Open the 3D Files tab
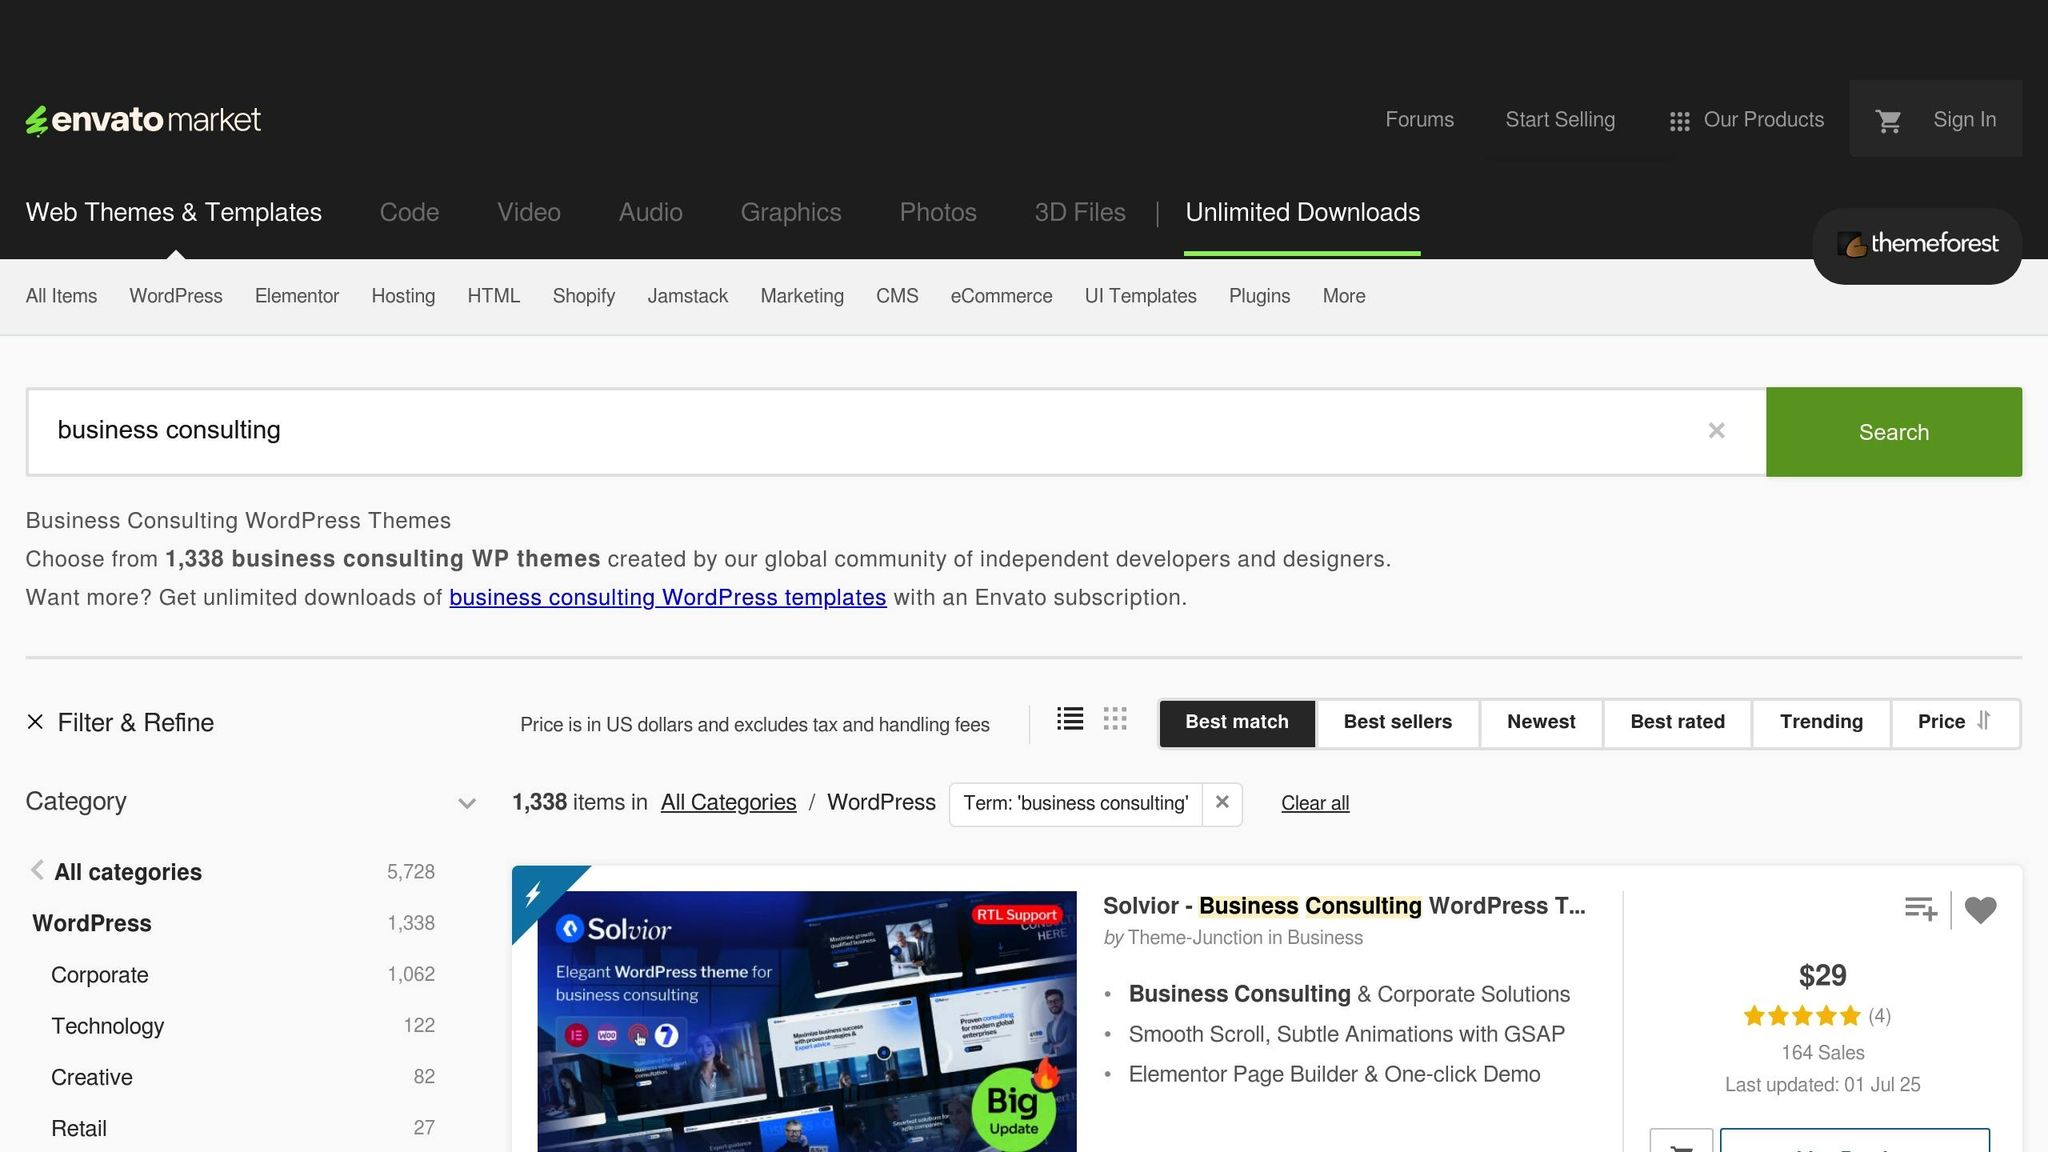2048x1152 pixels. (1080, 212)
